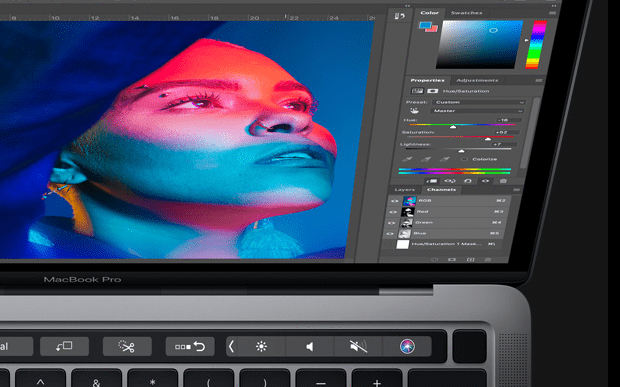The image size is (620, 387).
Task: Toggle visibility of the RGB channel
Action: (x=394, y=201)
